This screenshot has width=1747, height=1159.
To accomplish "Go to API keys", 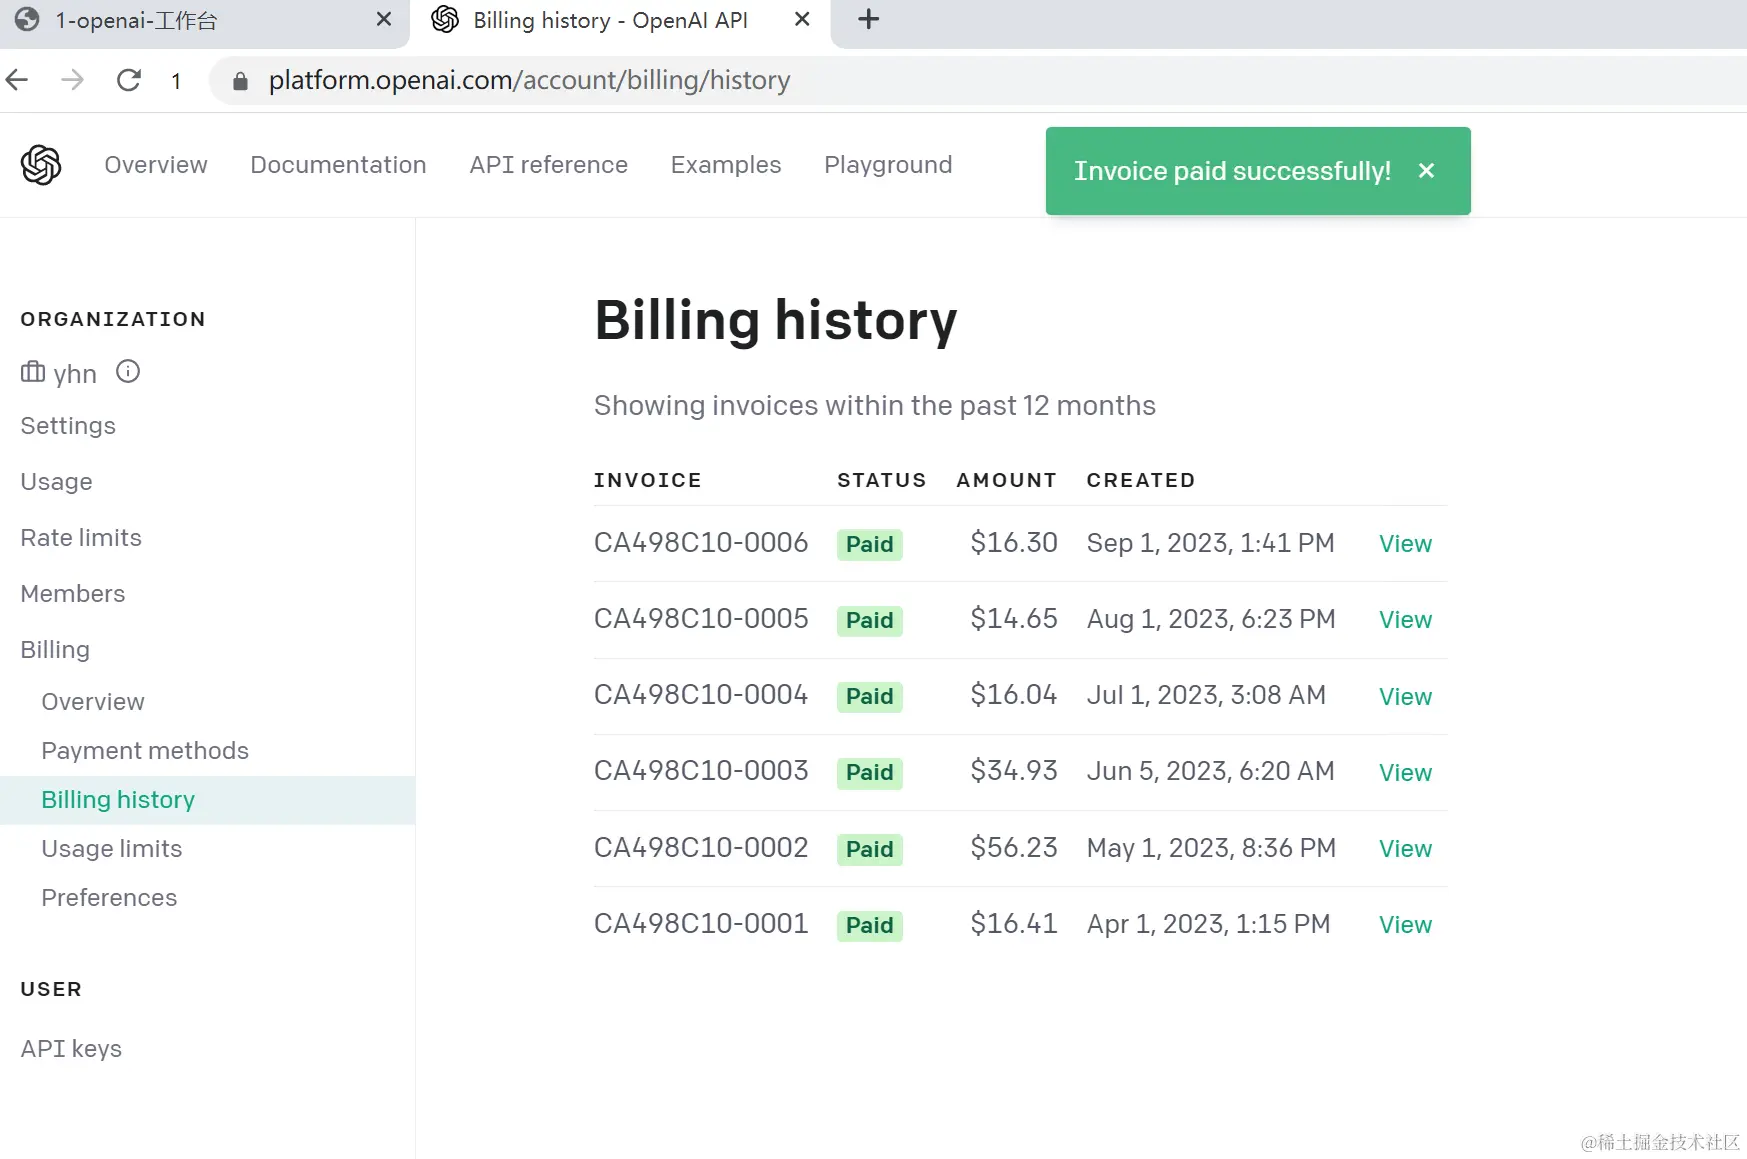I will point(71,1049).
